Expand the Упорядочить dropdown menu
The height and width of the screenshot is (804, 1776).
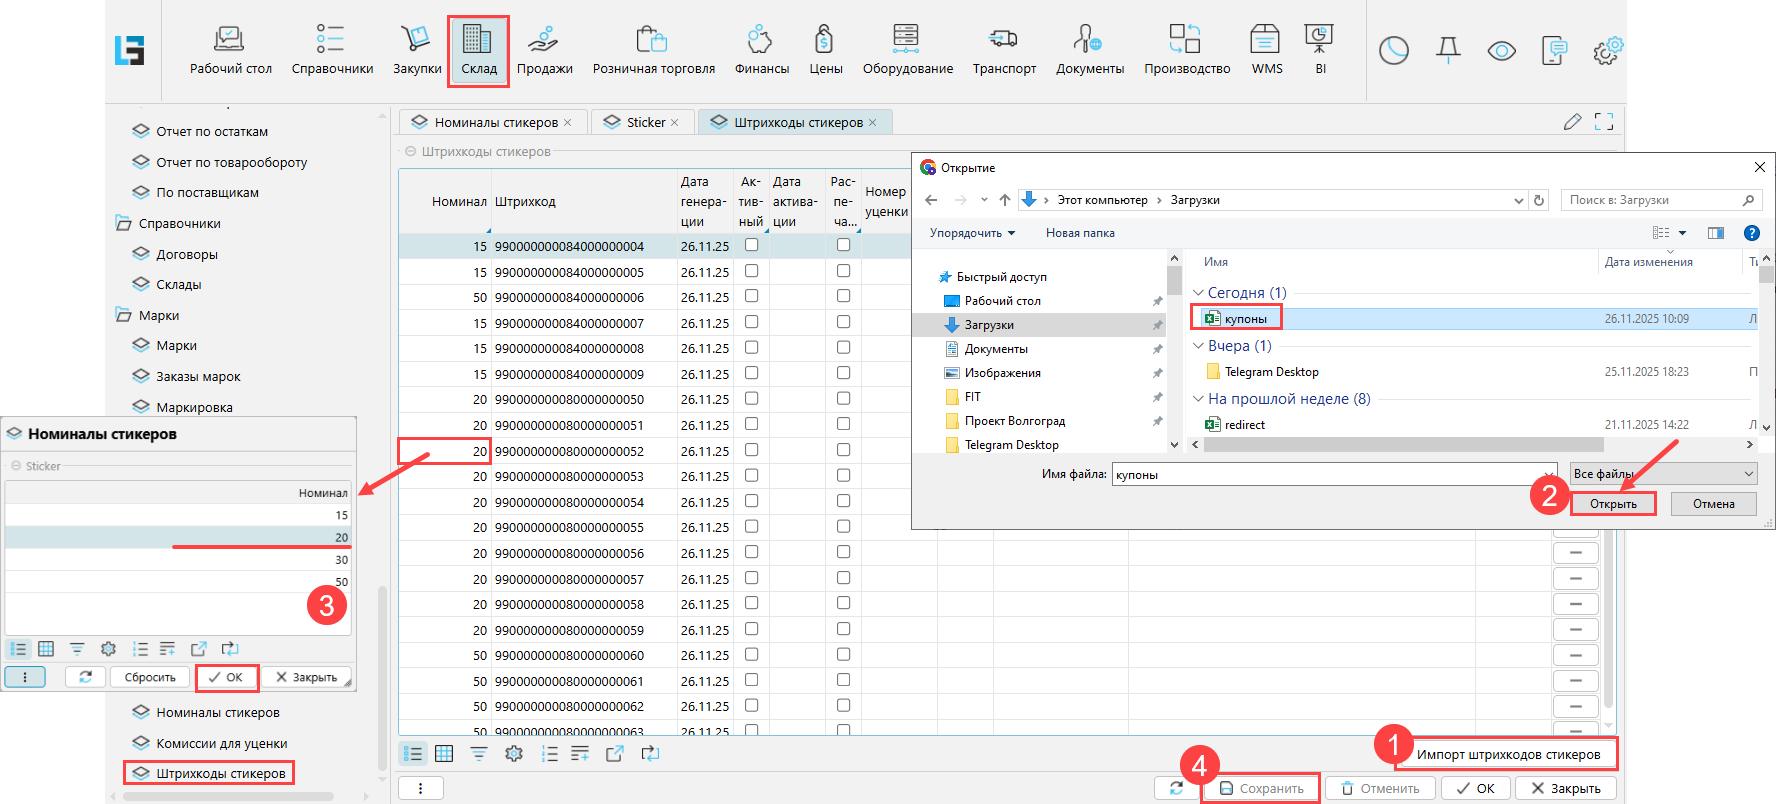click(972, 233)
